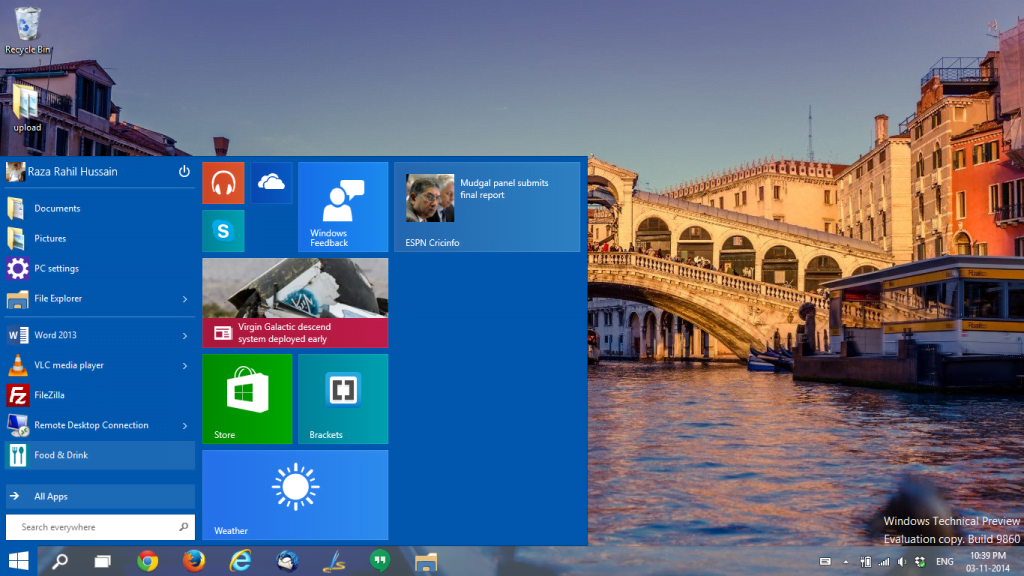Click the Search everywhere input box
This screenshot has height=576, width=1024.
(95, 527)
